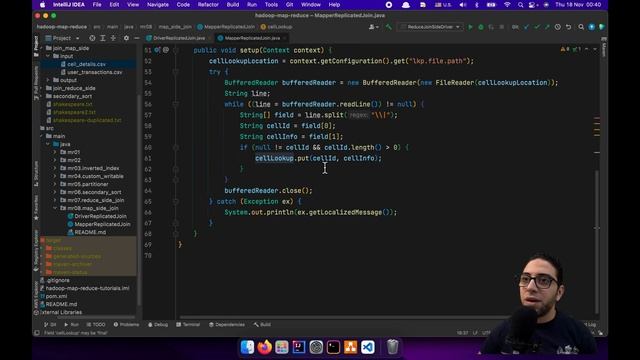This screenshot has width=640, height=360.
Task: Click the Build Project hammer icon
Action: coord(389,27)
